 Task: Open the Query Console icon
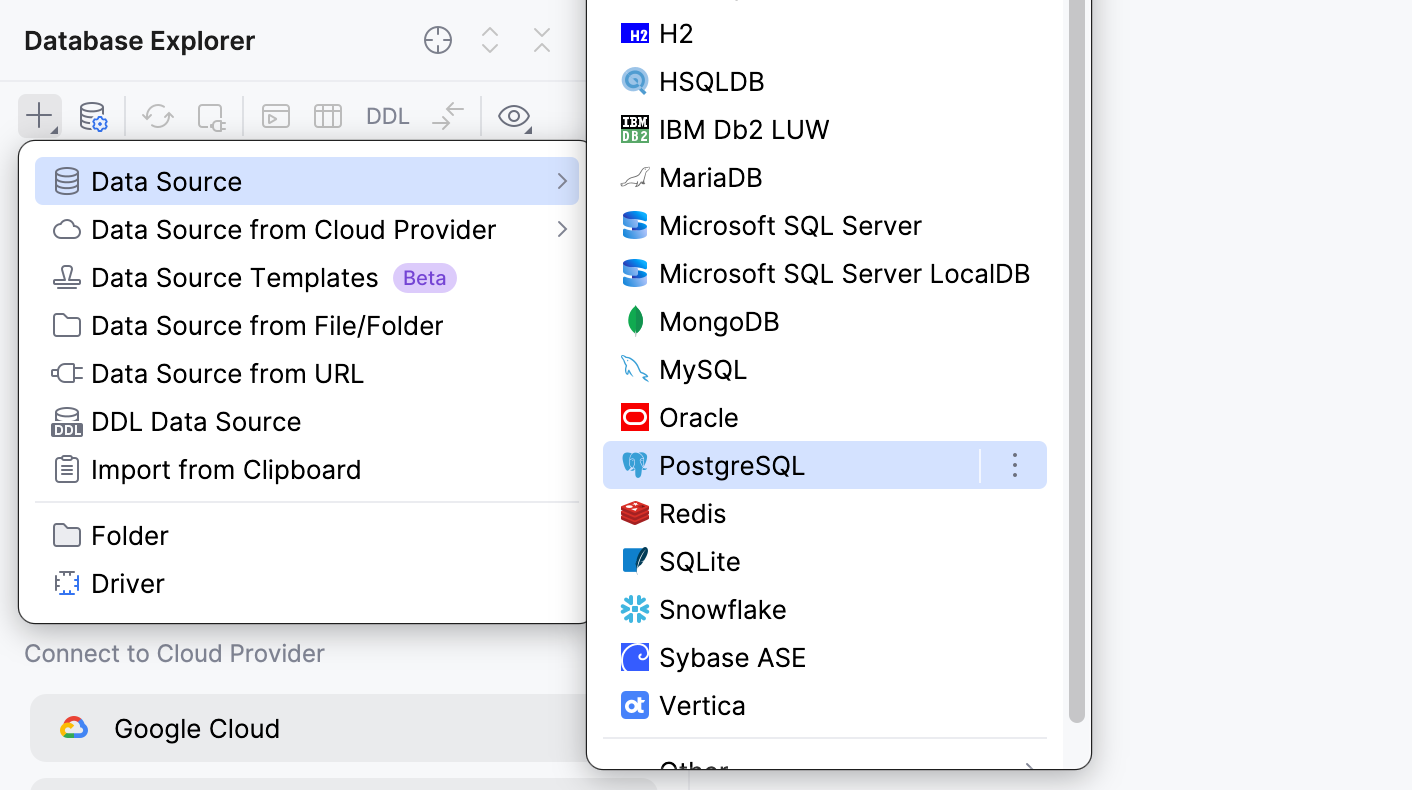pyautogui.click(x=276, y=116)
